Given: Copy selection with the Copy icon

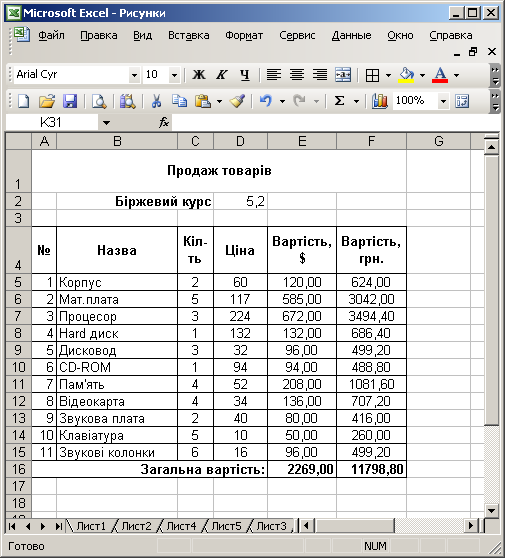Looking at the screenshot, I should pos(179,101).
